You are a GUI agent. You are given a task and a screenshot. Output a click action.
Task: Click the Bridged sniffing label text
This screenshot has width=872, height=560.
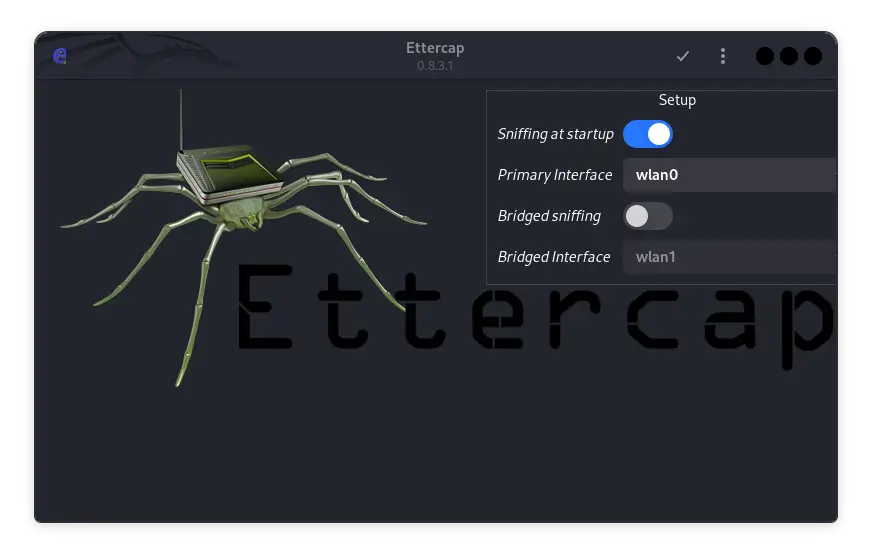pos(549,216)
